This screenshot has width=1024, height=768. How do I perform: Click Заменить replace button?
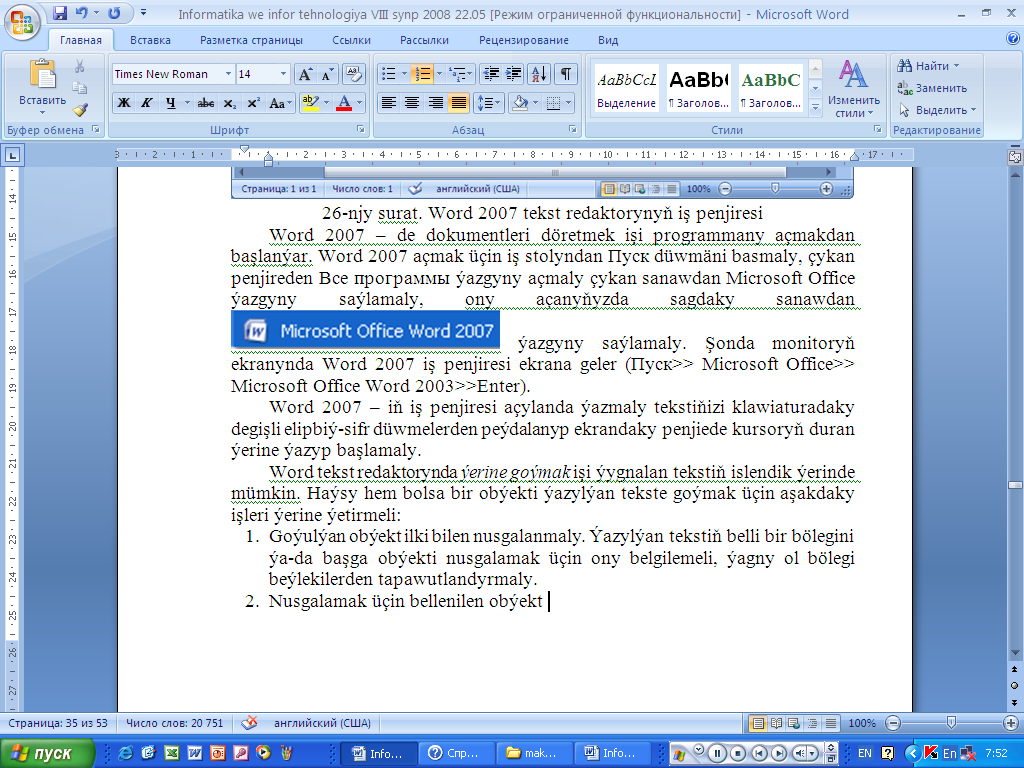click(x=932, y=88)
